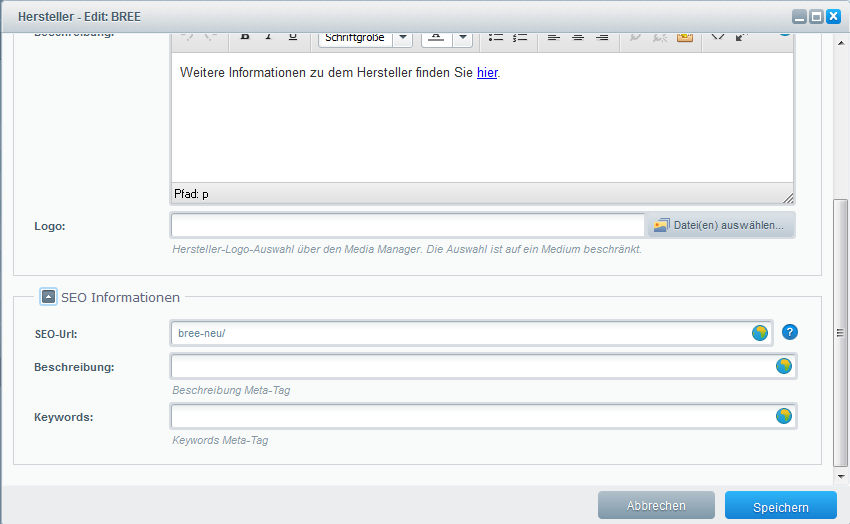The image size is (850, 524).
Task: Open the blue help icon beside SEO-Url
Action: [x=790, y=332]
